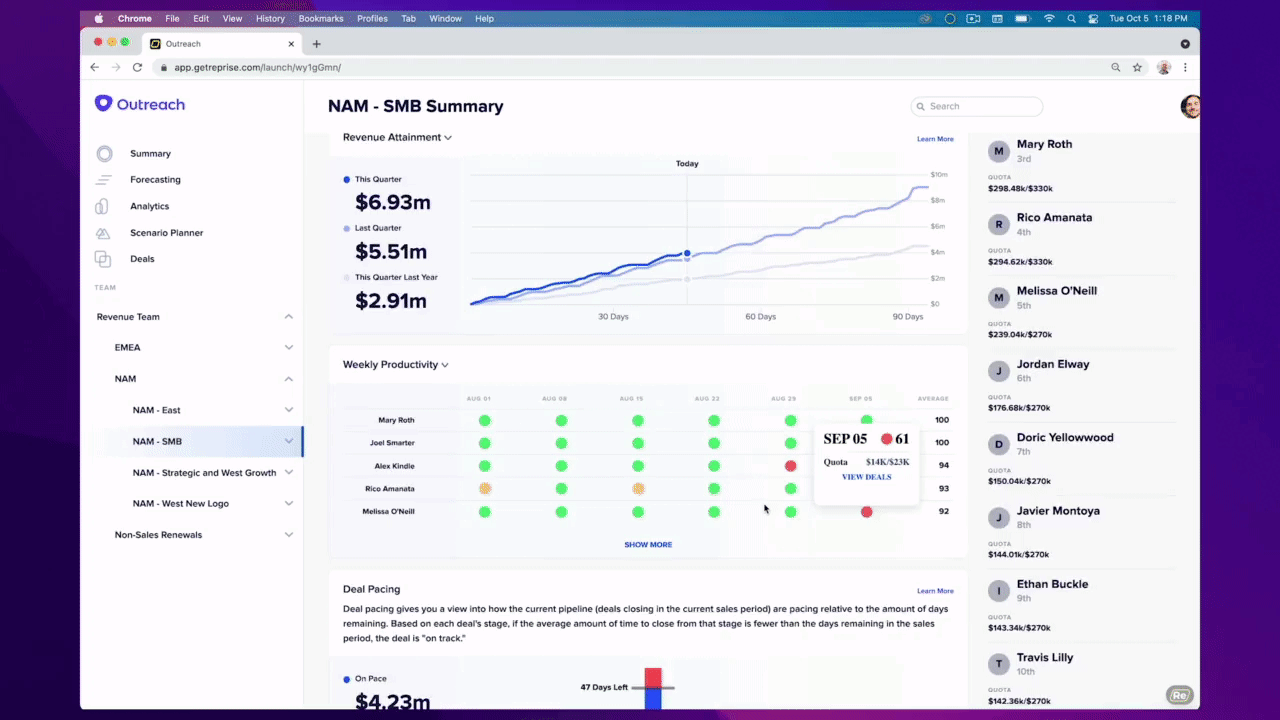
Task: Click Alex Kindle's red Aug 29 dot
Action: 790,466
